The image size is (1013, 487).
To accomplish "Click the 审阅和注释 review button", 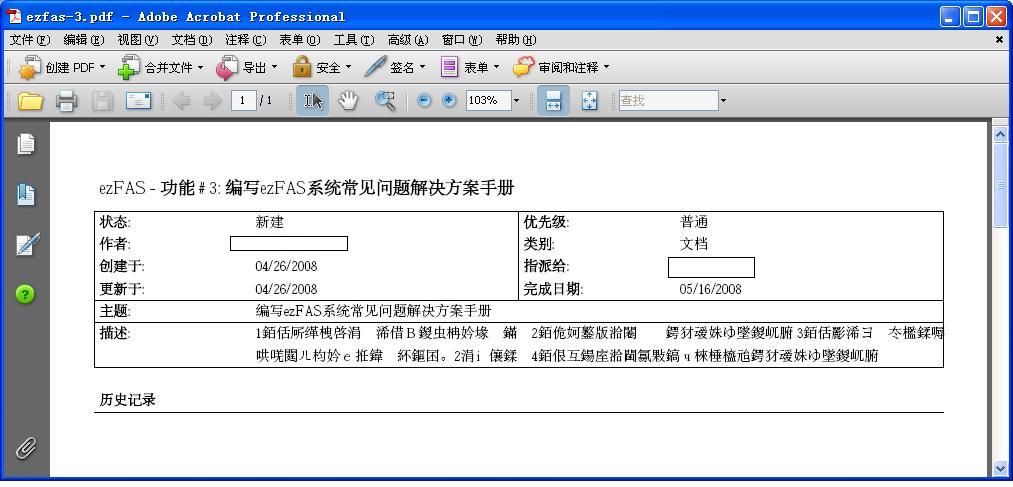I will coord(561,67).
